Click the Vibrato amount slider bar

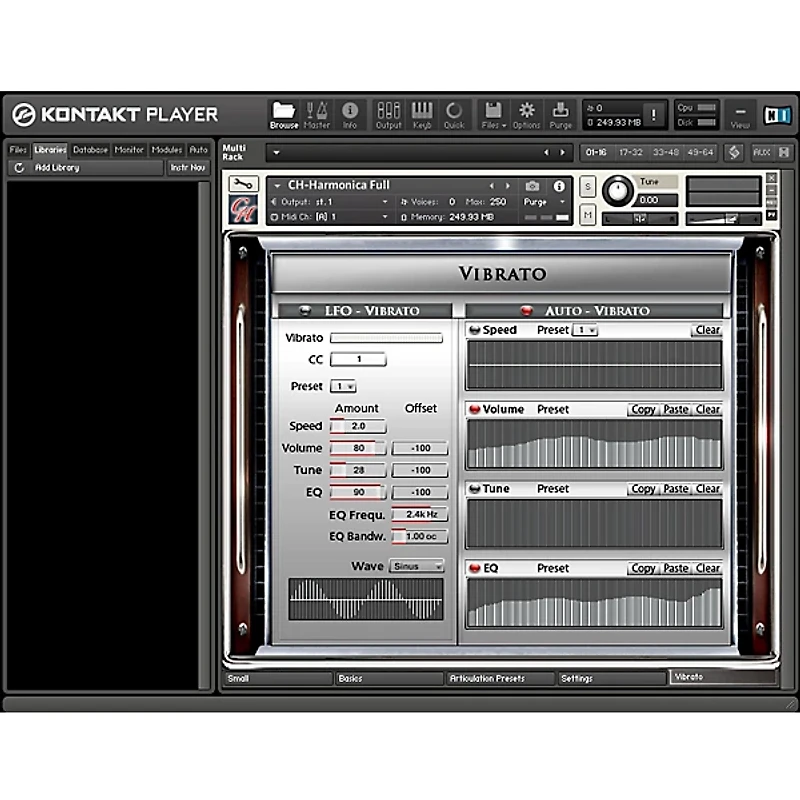coord(386,338)
